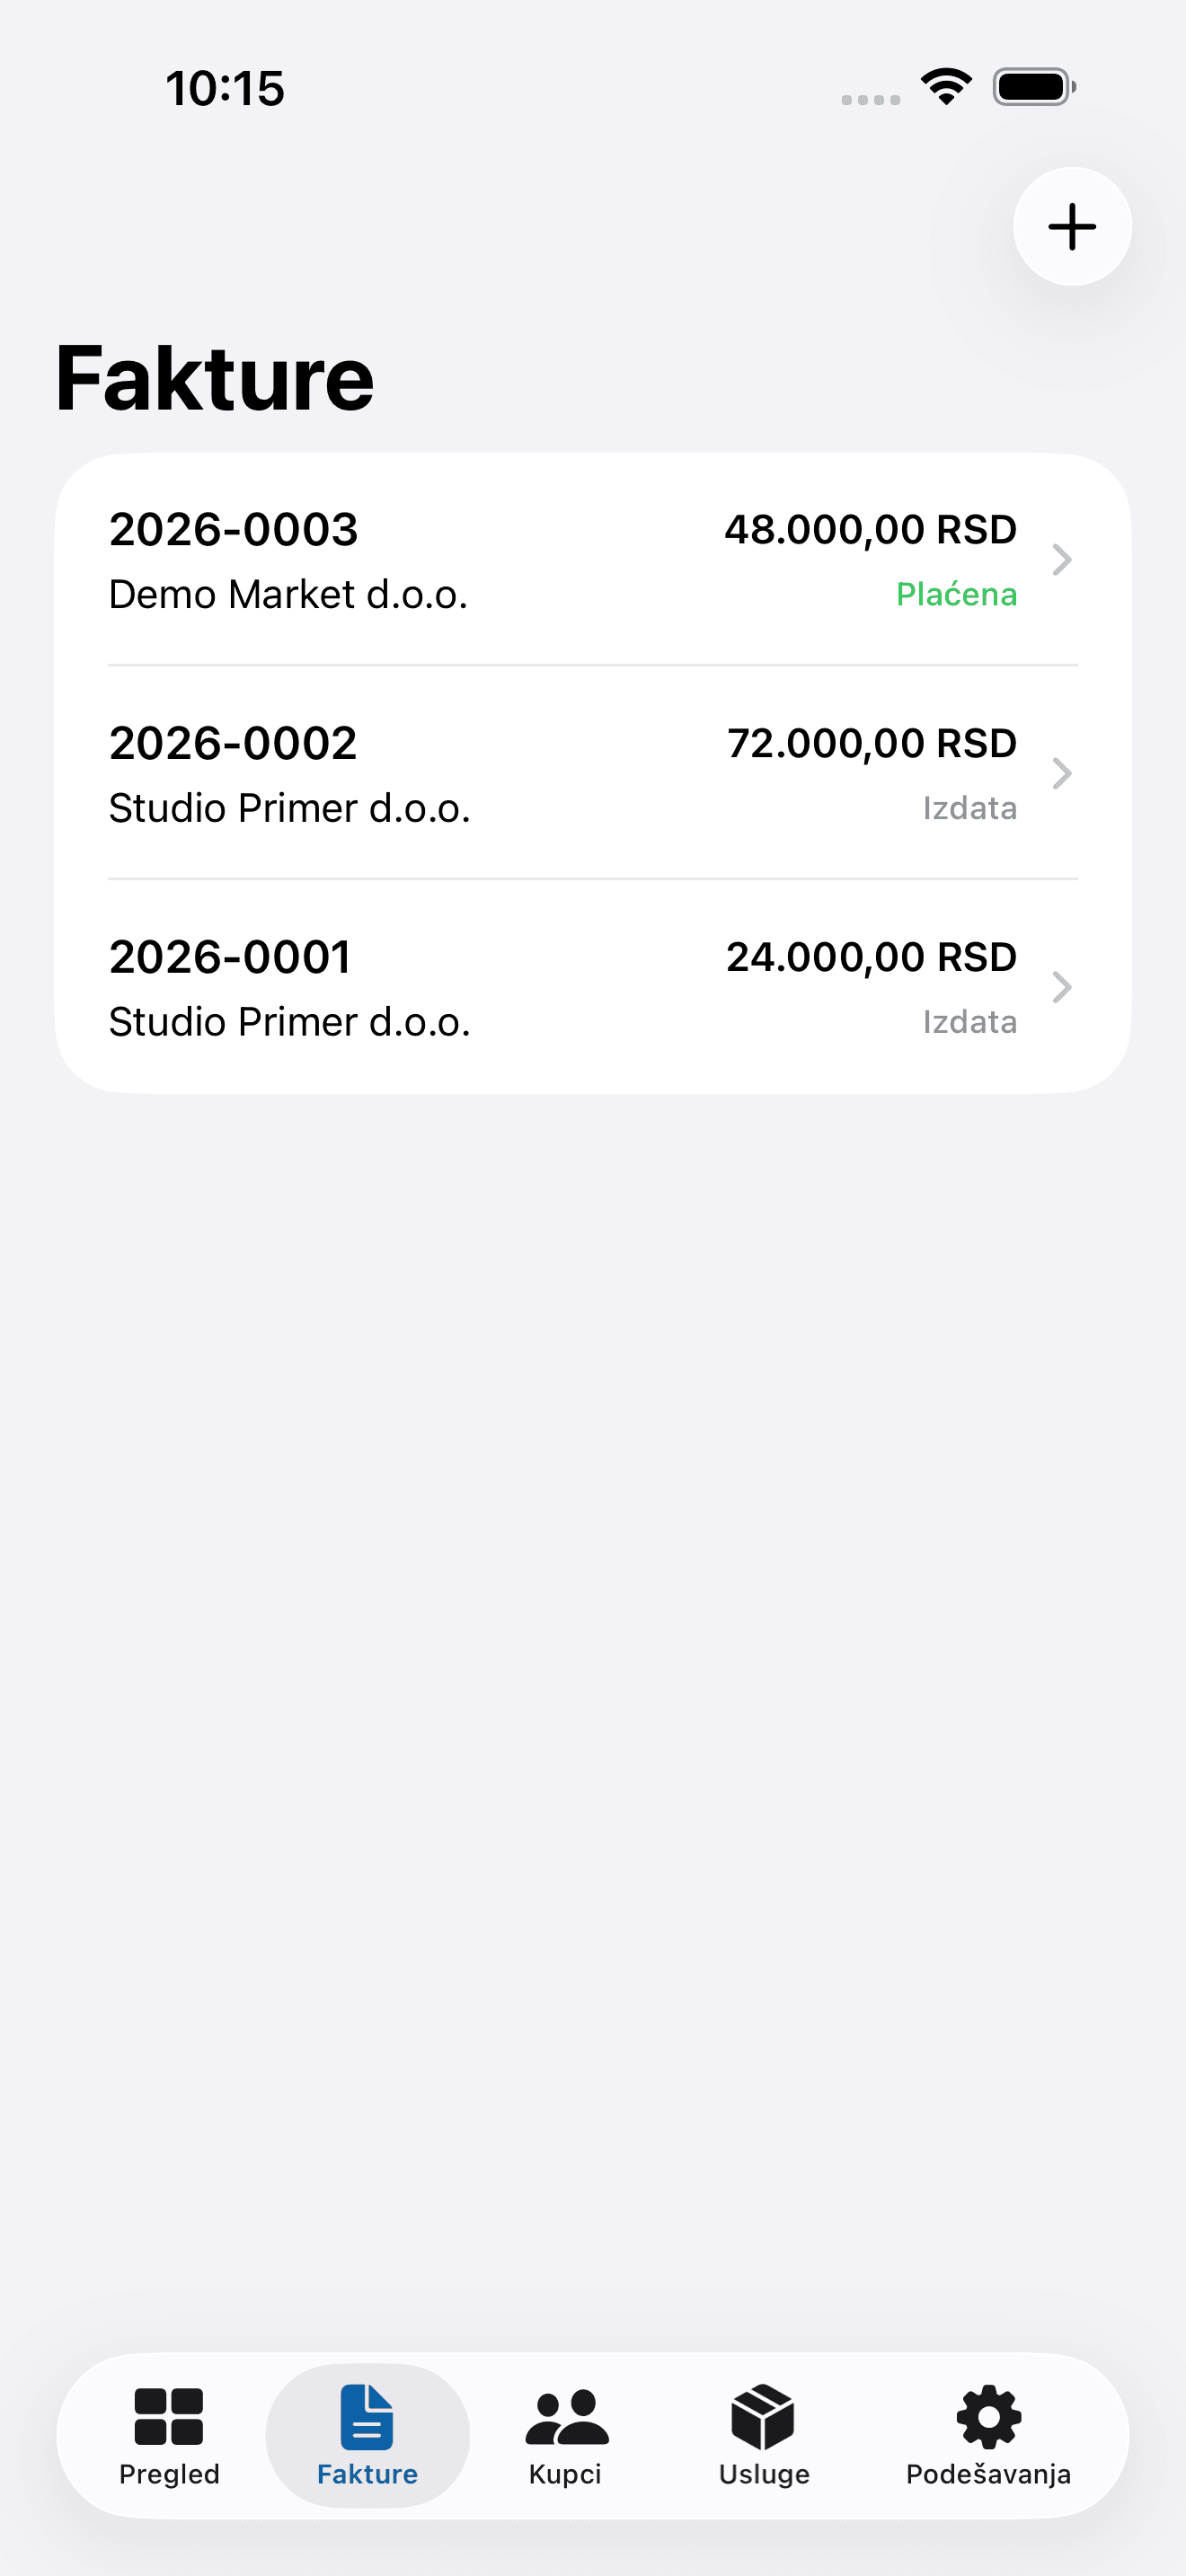1186x2576 pixels.
Task: Switch to the Podešavanja tab label
Action: coord(989,2474)
